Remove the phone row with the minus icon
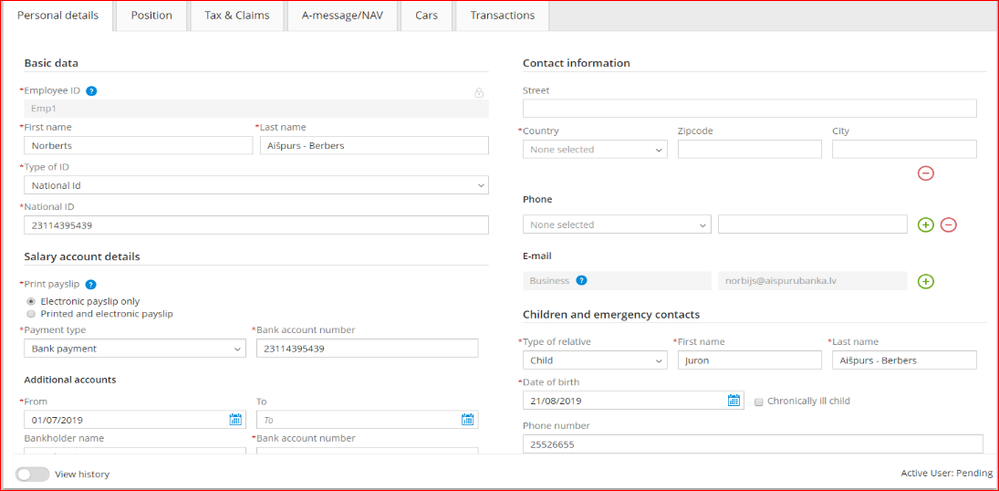This screenshot has height=491, width=999. coord(949,224)
